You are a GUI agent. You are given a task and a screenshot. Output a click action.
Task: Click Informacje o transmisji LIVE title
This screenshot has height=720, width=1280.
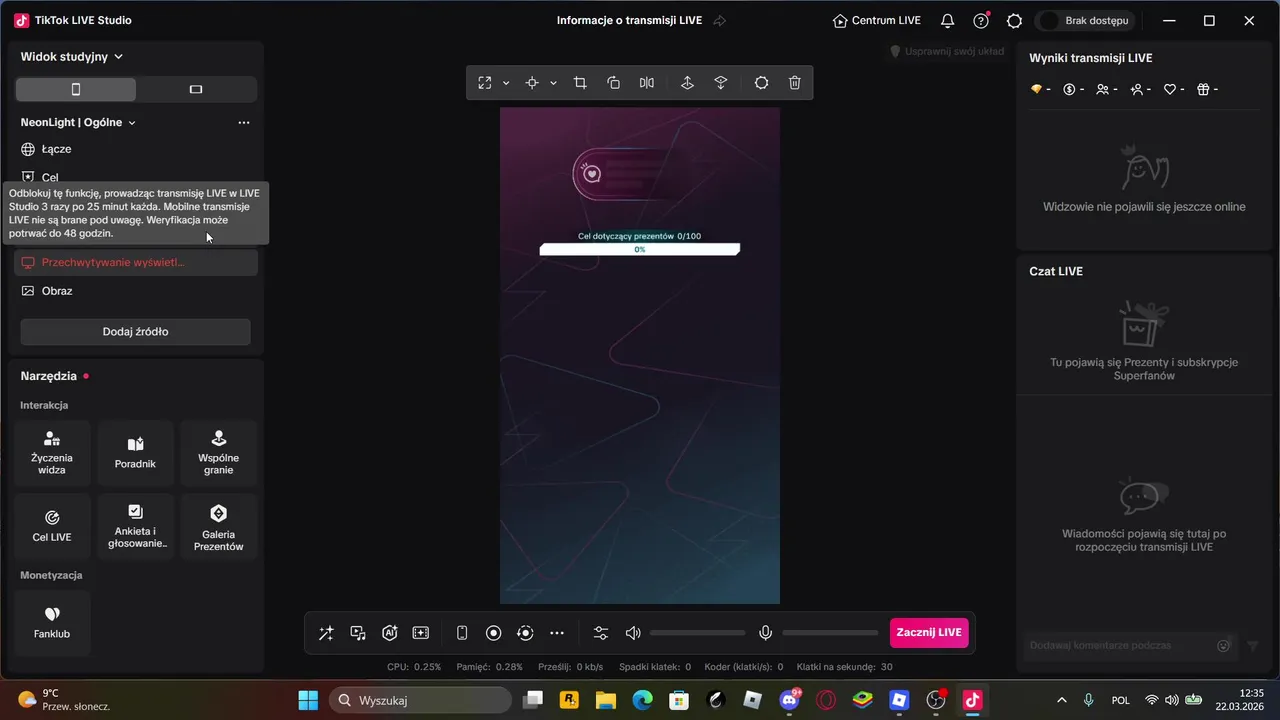tap(629, 21)
